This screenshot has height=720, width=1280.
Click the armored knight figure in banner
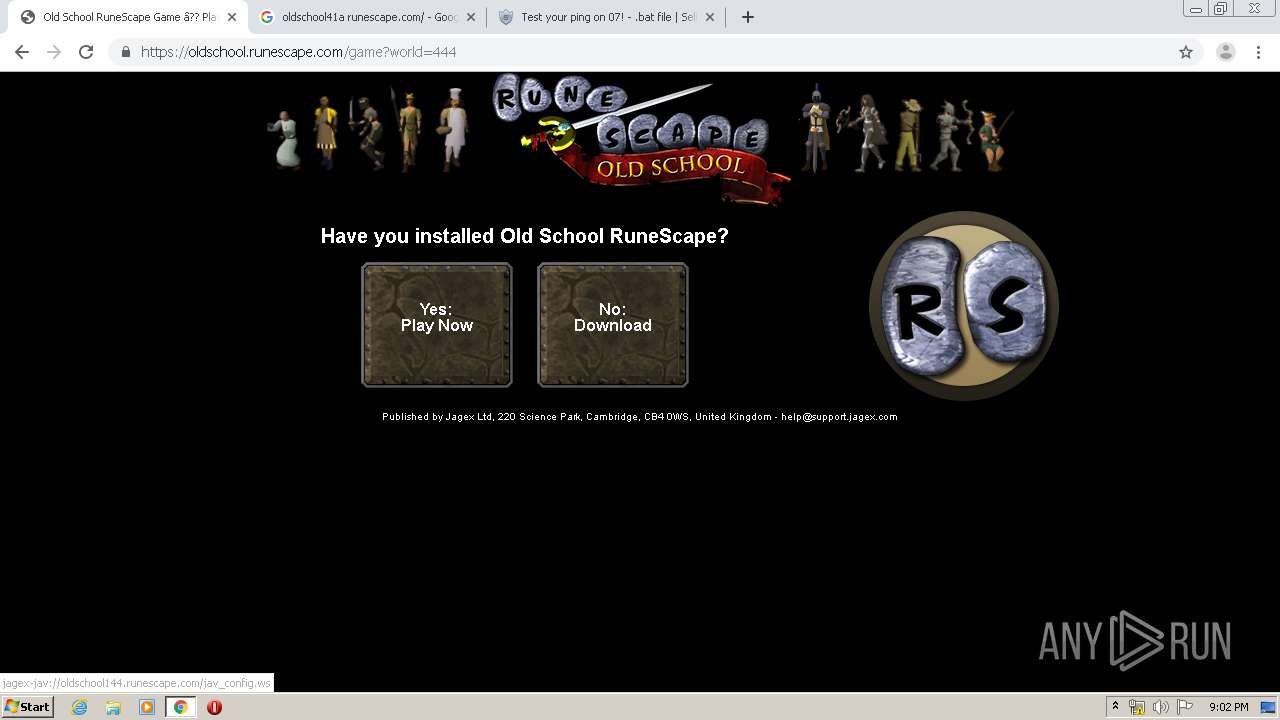817,128
